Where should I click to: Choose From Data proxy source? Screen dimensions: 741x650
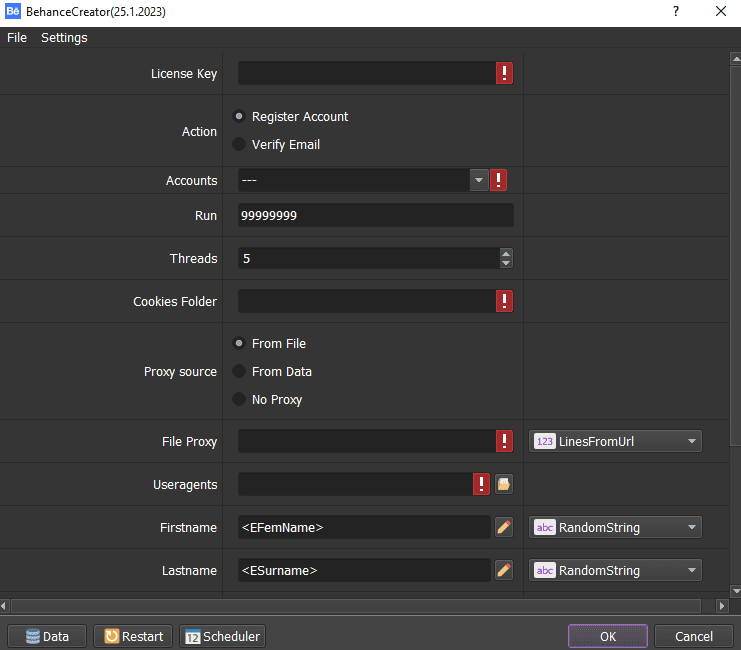click(x=239, y=372)
